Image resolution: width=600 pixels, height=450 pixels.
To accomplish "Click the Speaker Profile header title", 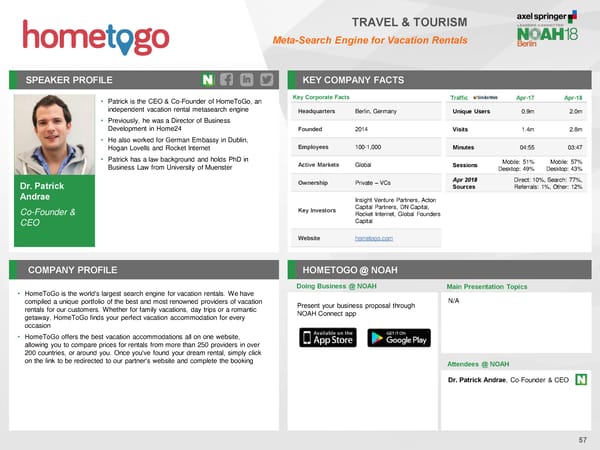I will click(x=69, y=80).
